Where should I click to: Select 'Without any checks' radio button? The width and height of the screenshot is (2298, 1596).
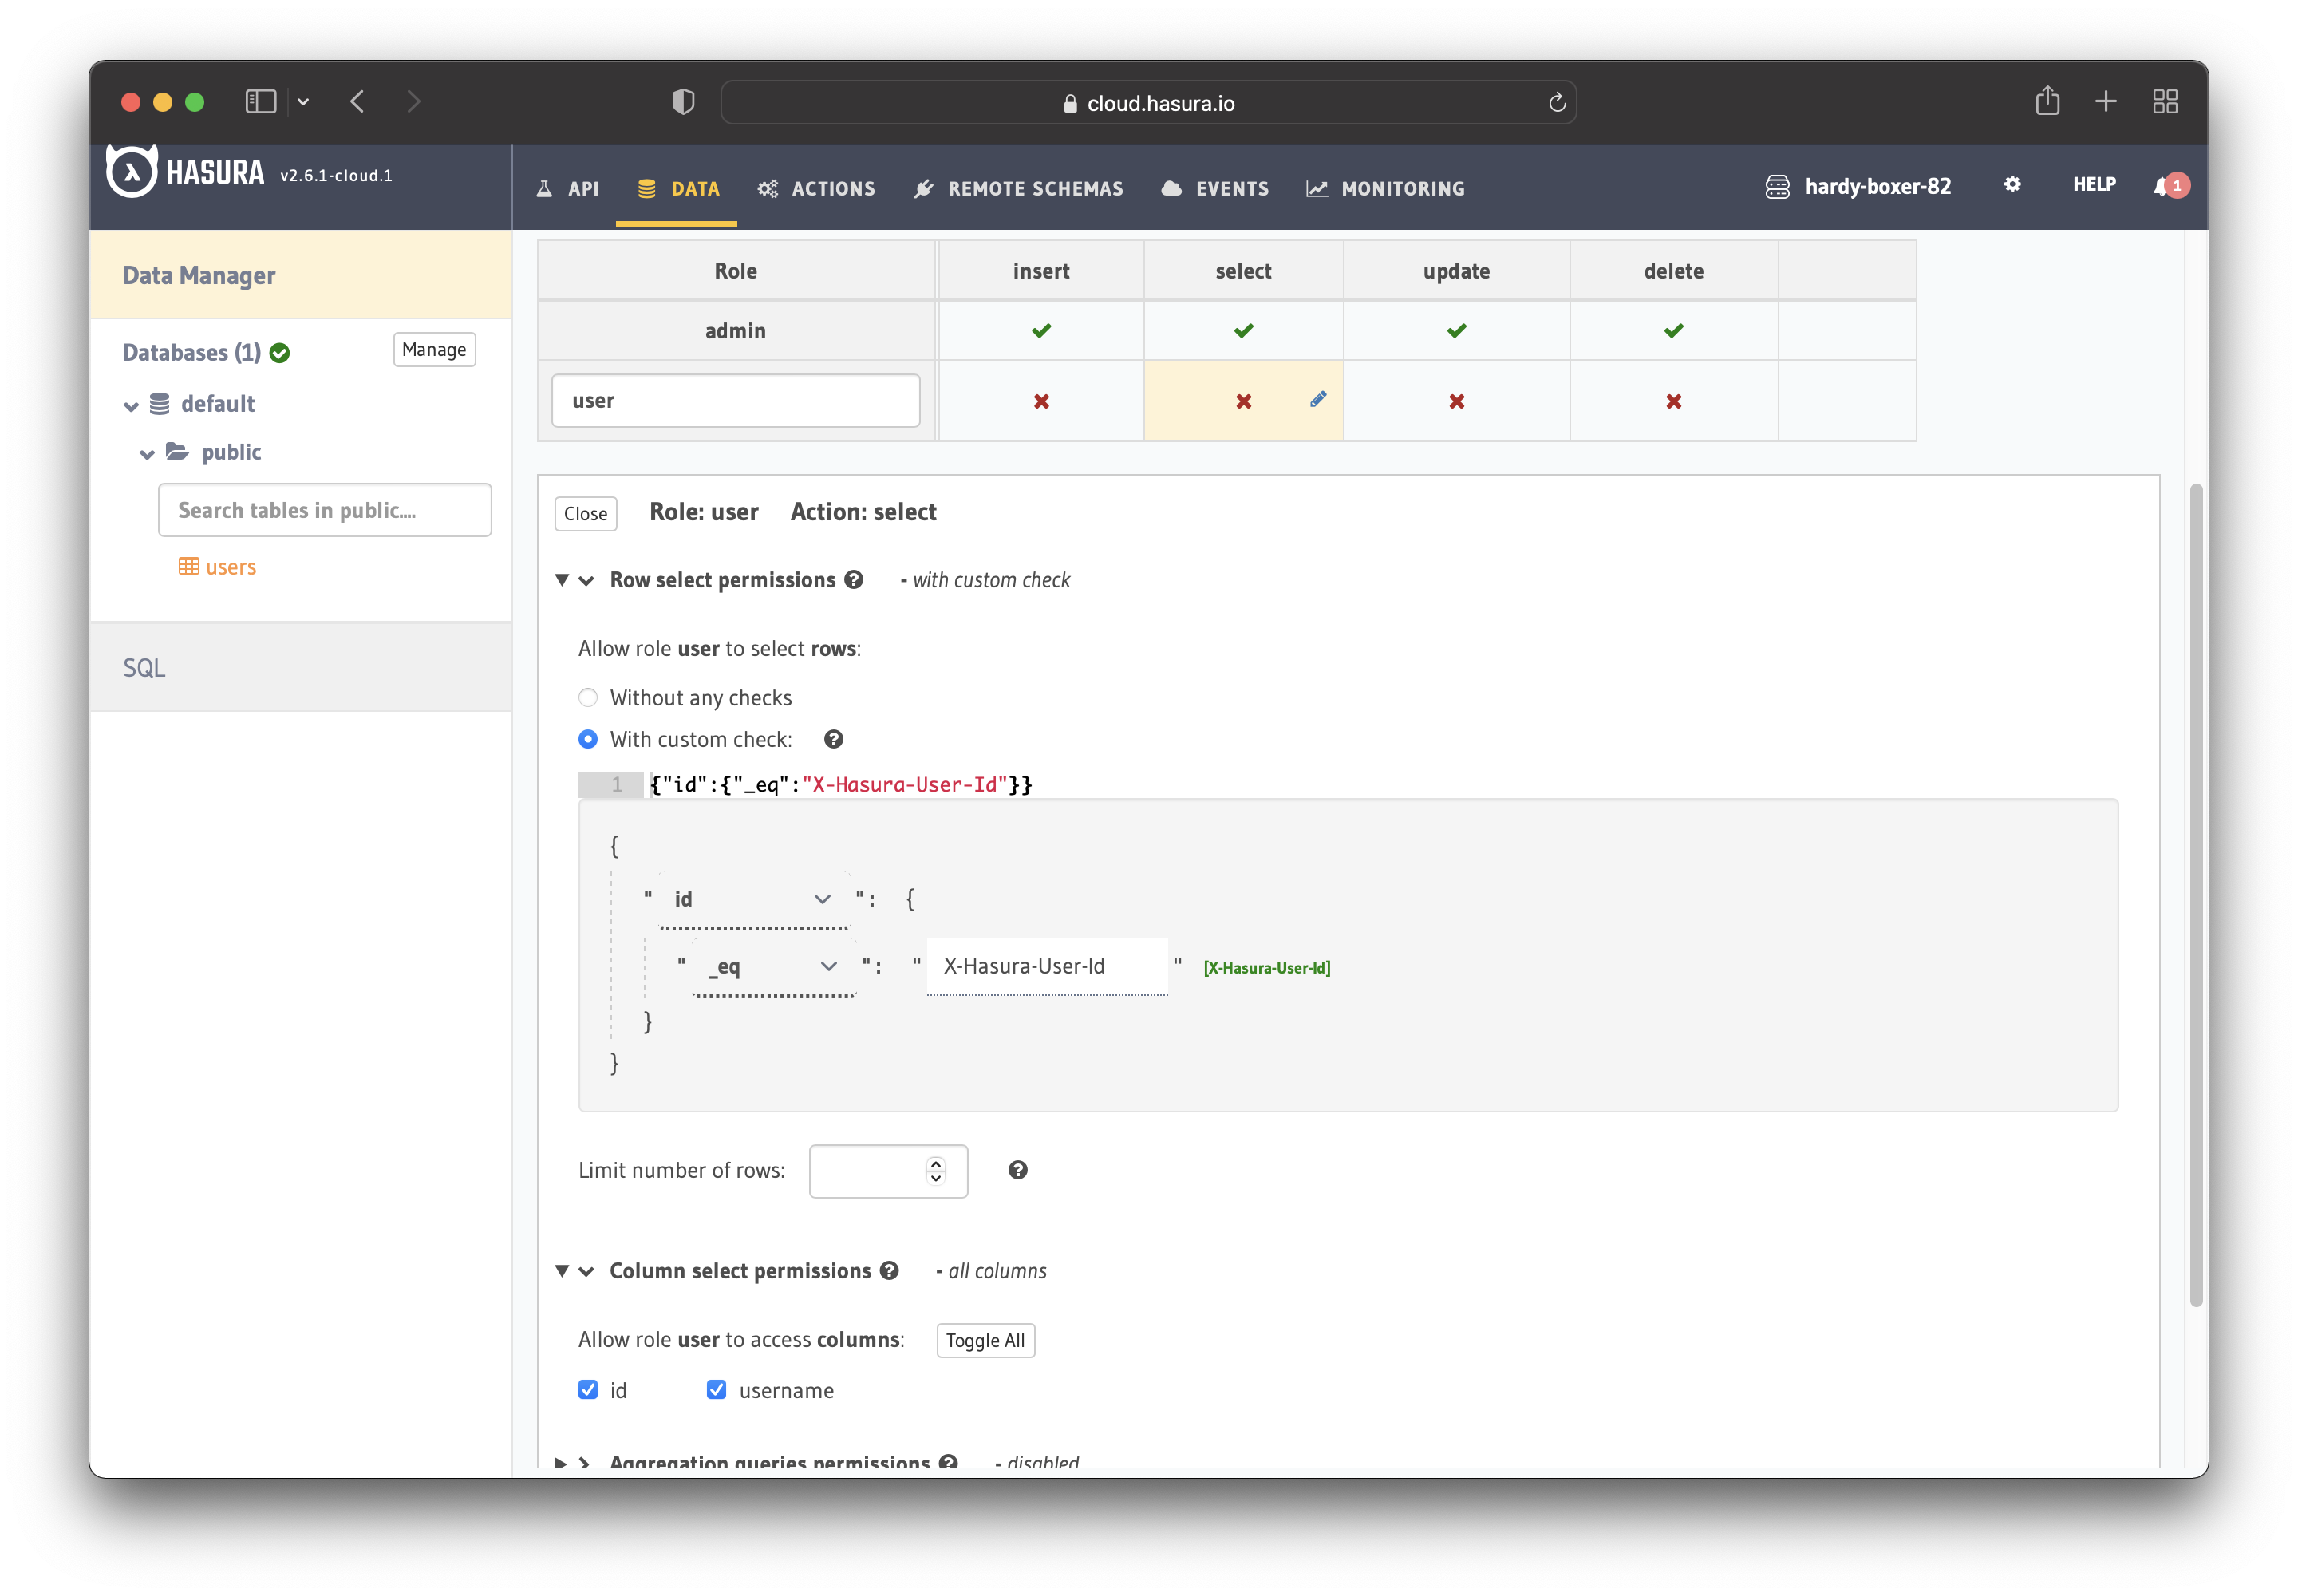pyautogui.click(x=586, y=697)
